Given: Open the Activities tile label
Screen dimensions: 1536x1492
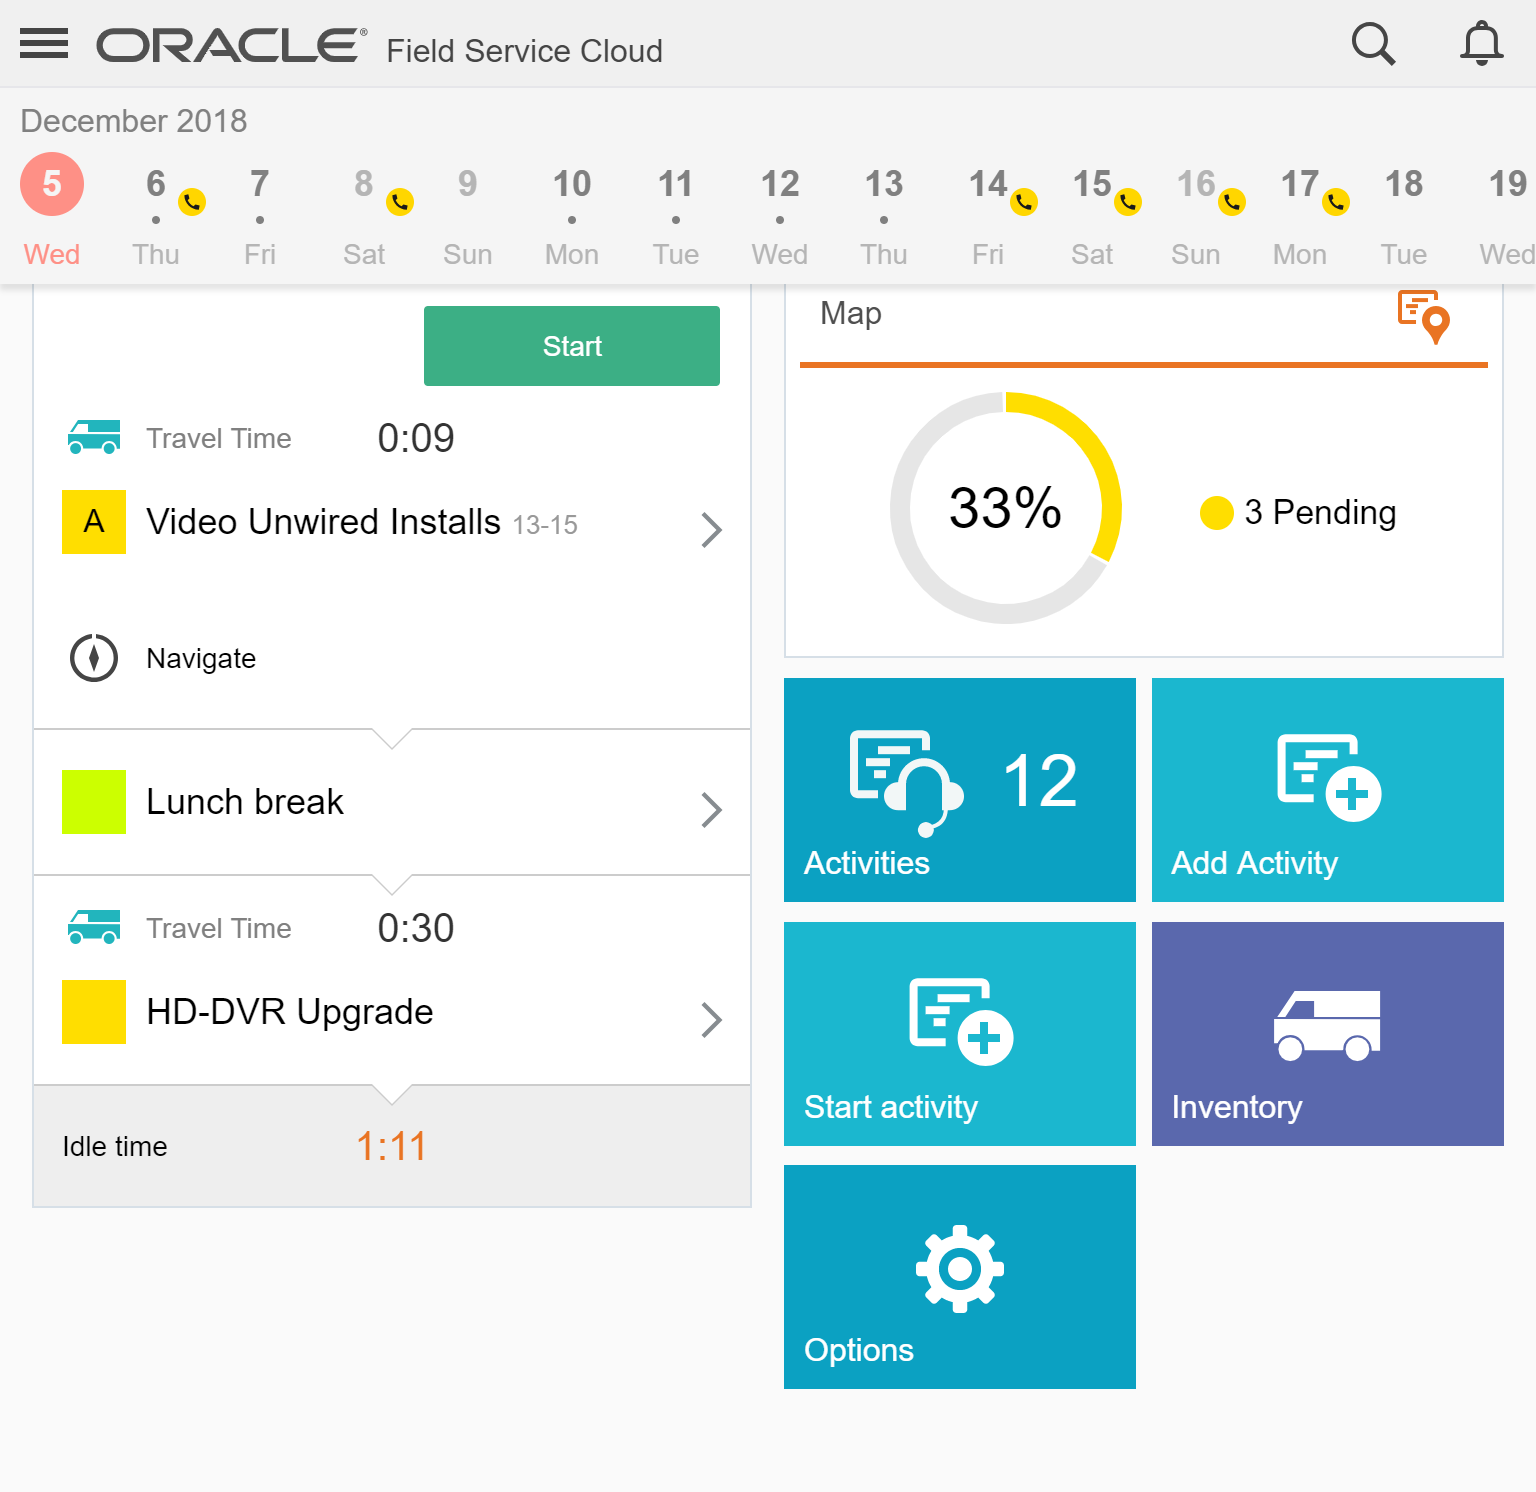Looking at the screenshot, I should click(x=867, y=863).
